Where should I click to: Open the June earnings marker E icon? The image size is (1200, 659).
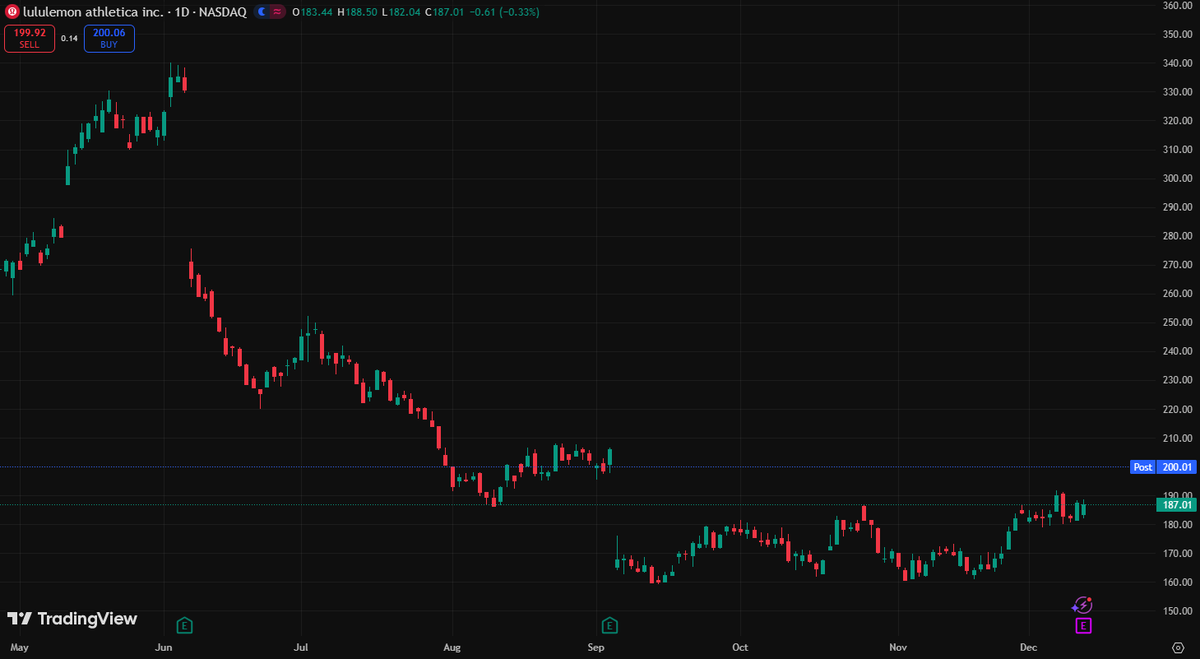(x=184, y=626)
